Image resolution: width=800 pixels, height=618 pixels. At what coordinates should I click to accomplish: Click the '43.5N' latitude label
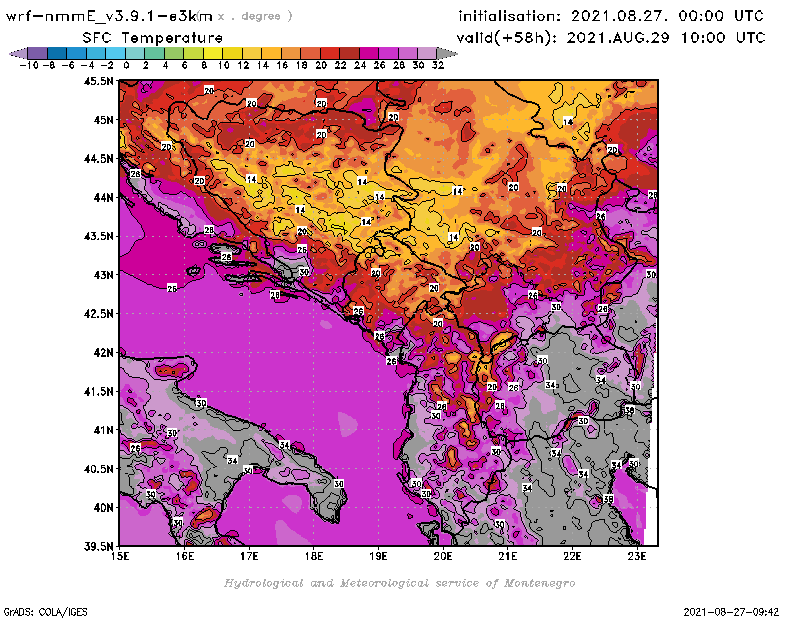click(98, 236)
